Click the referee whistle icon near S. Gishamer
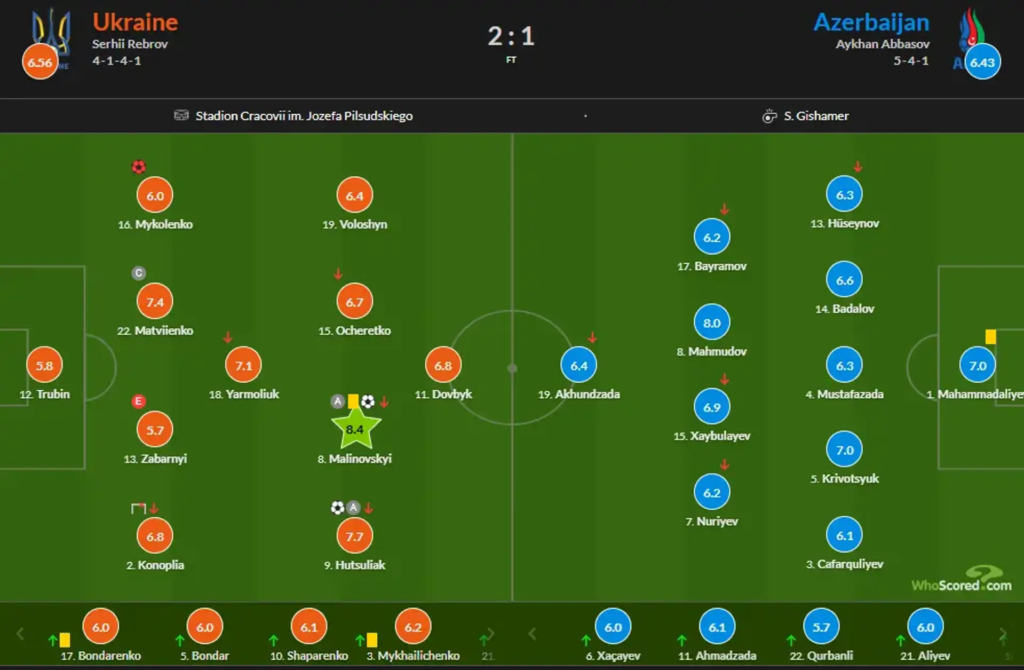The image size is (1024, 670). click(769, 116)
